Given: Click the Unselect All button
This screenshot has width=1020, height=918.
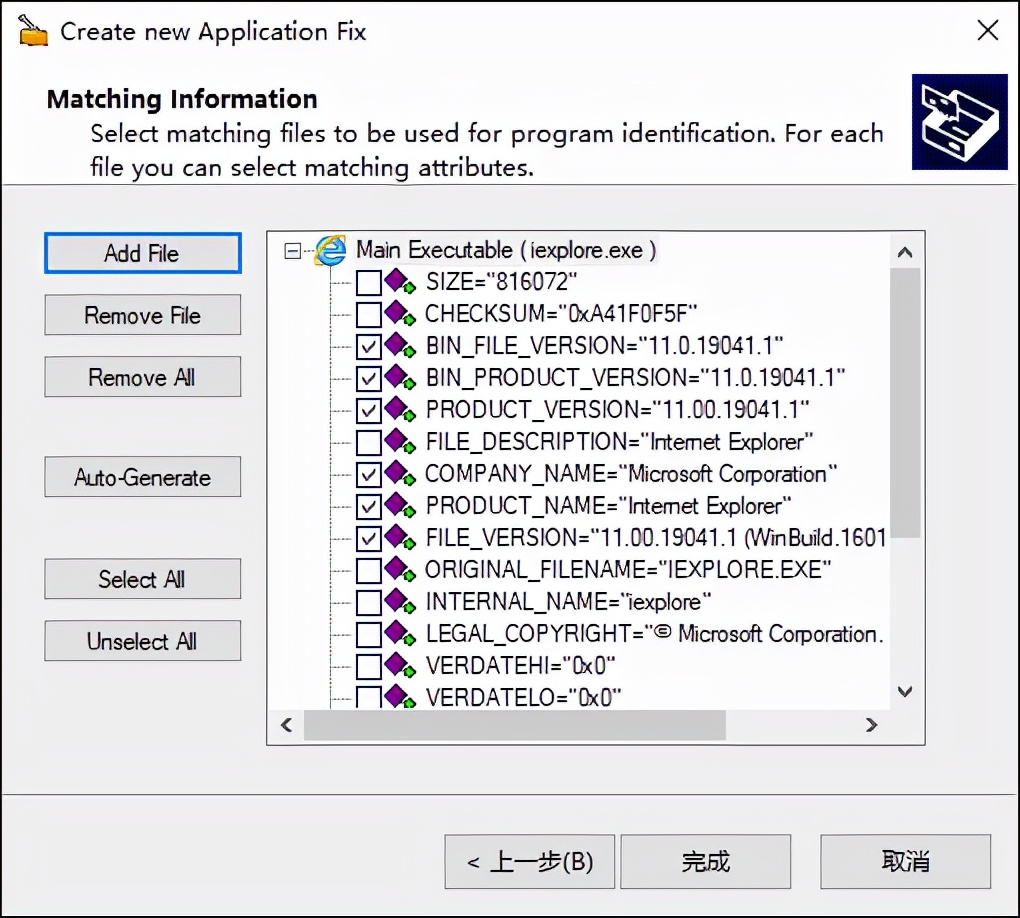Looking at the screenshot, I should coord(142,641).
